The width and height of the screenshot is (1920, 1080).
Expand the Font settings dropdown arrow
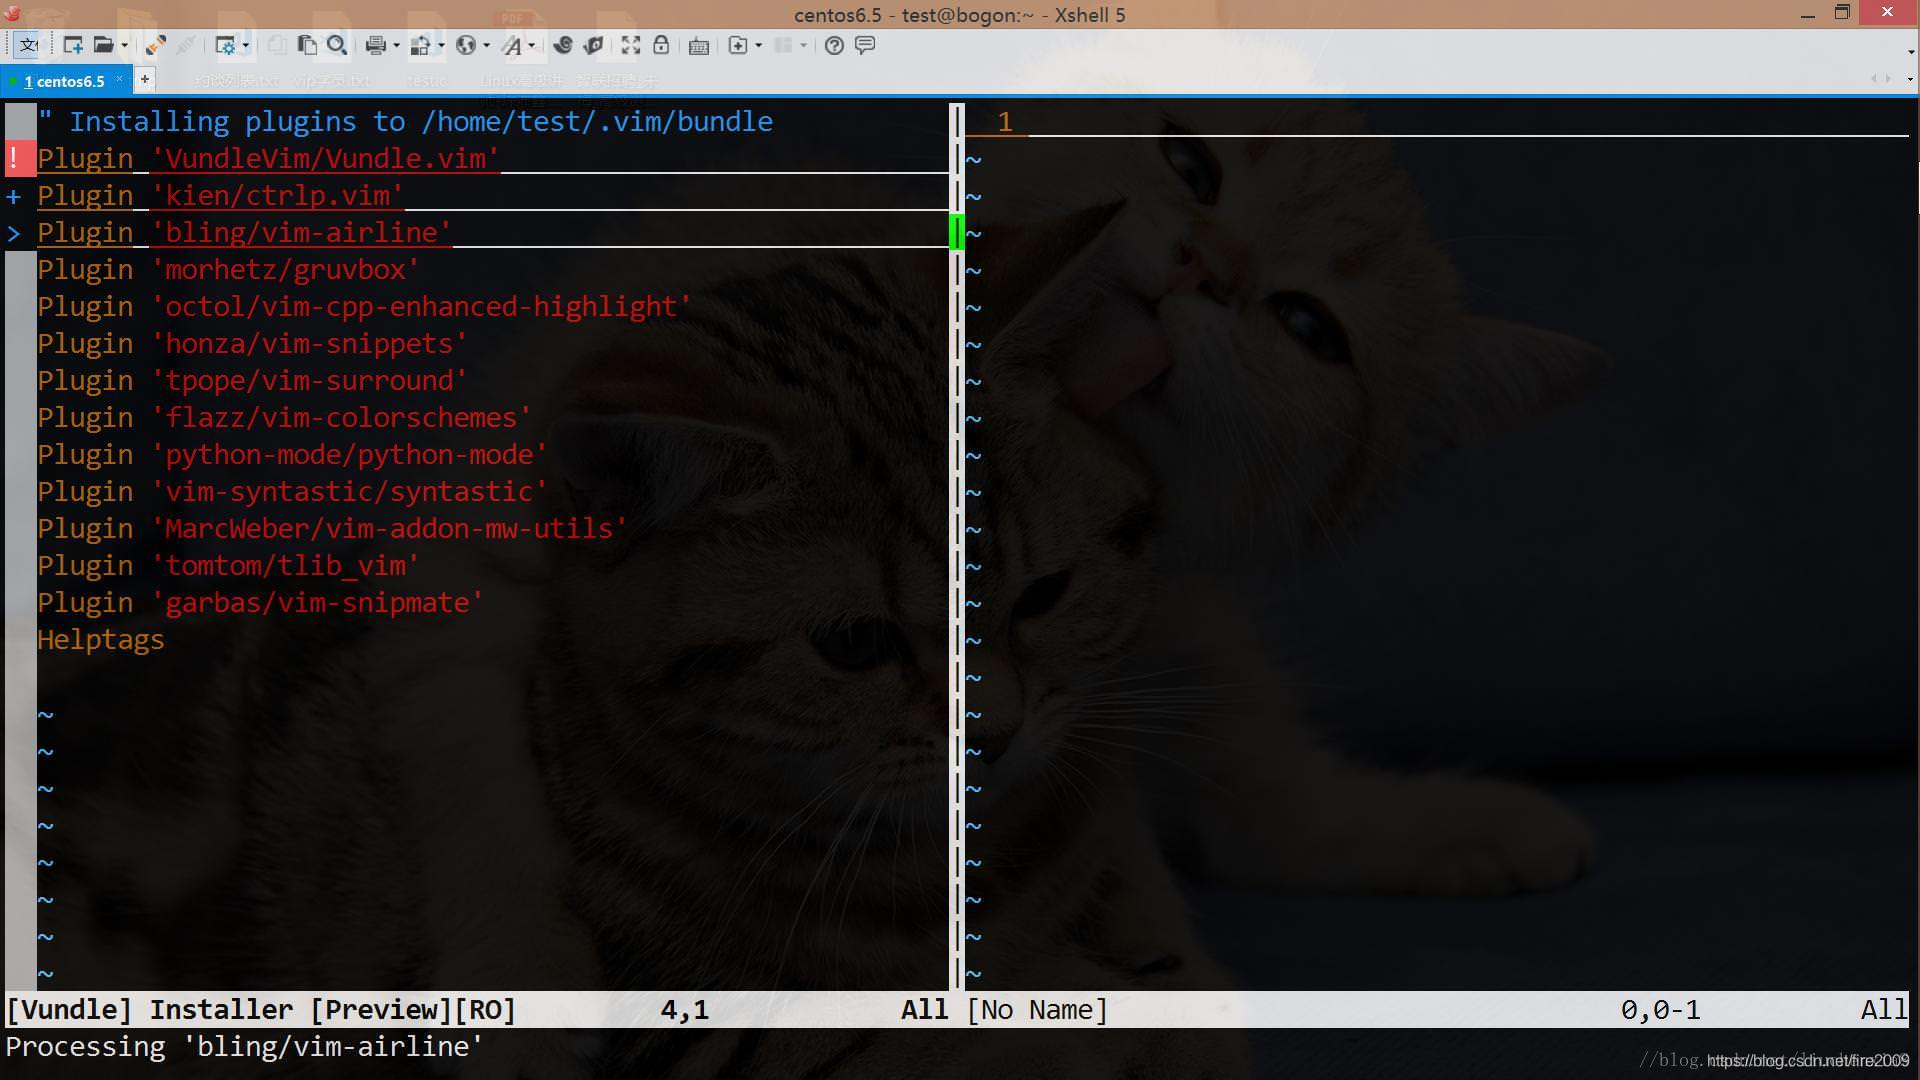531,45
